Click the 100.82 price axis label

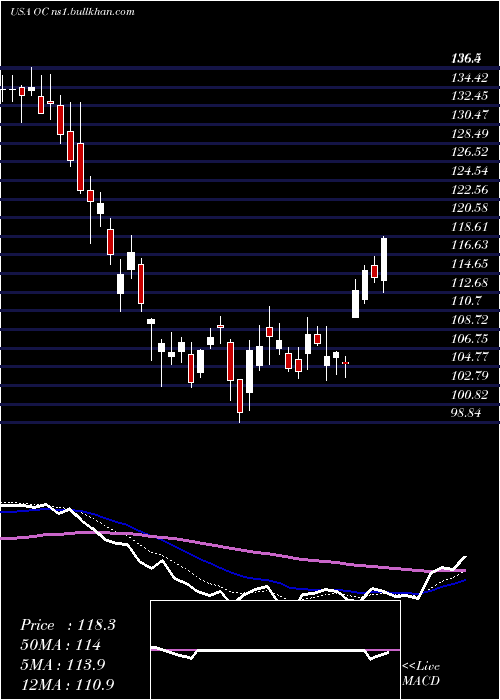[470, 395]
